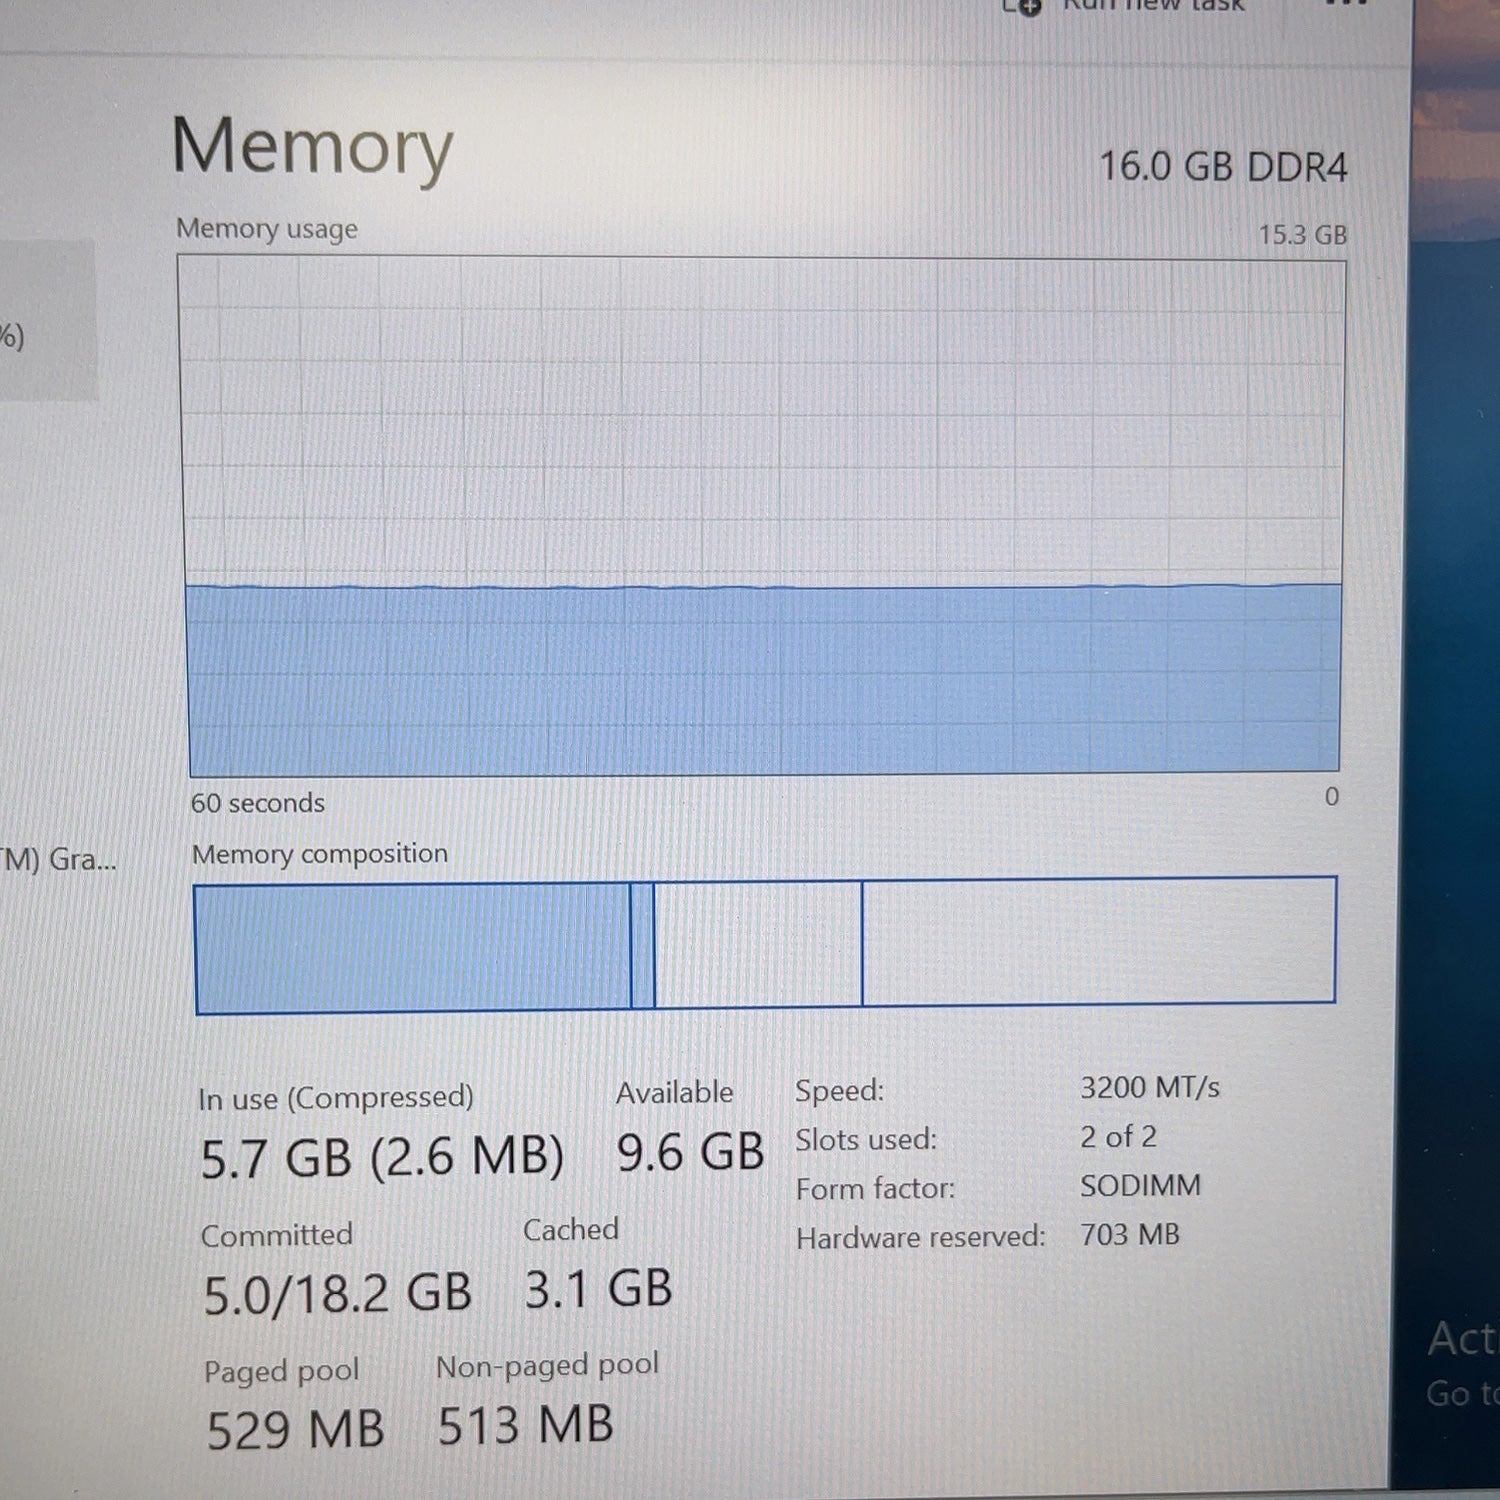Click the 15.3 GB graph maximum label

(x=1302, y=235)
